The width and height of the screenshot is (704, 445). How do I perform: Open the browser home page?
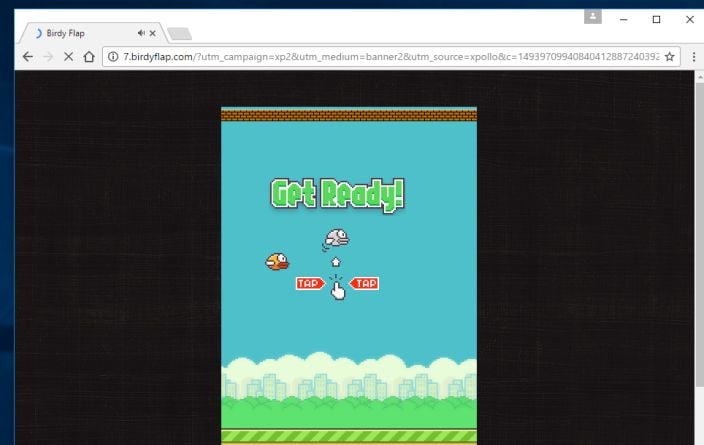[x=89, y=57]
